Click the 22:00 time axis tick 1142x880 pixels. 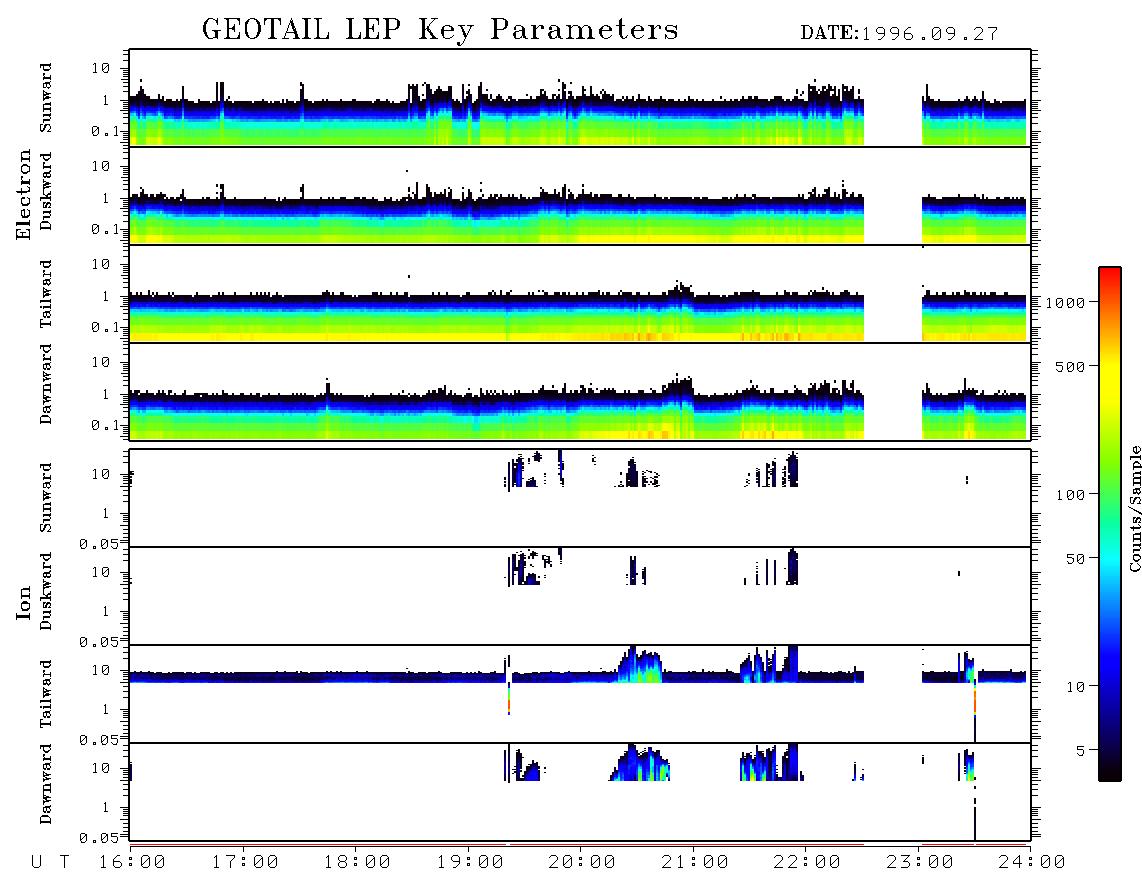pos(808,862)
